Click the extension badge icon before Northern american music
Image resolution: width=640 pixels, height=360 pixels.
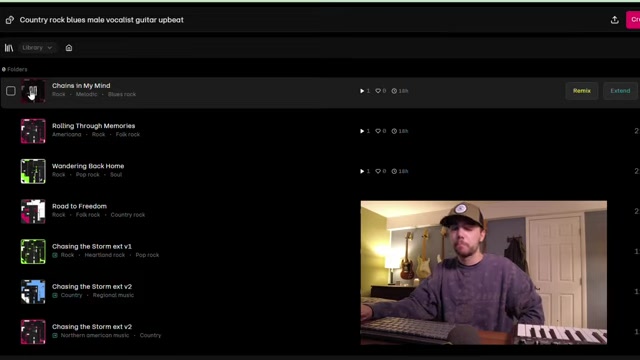(x=55, y=336)
